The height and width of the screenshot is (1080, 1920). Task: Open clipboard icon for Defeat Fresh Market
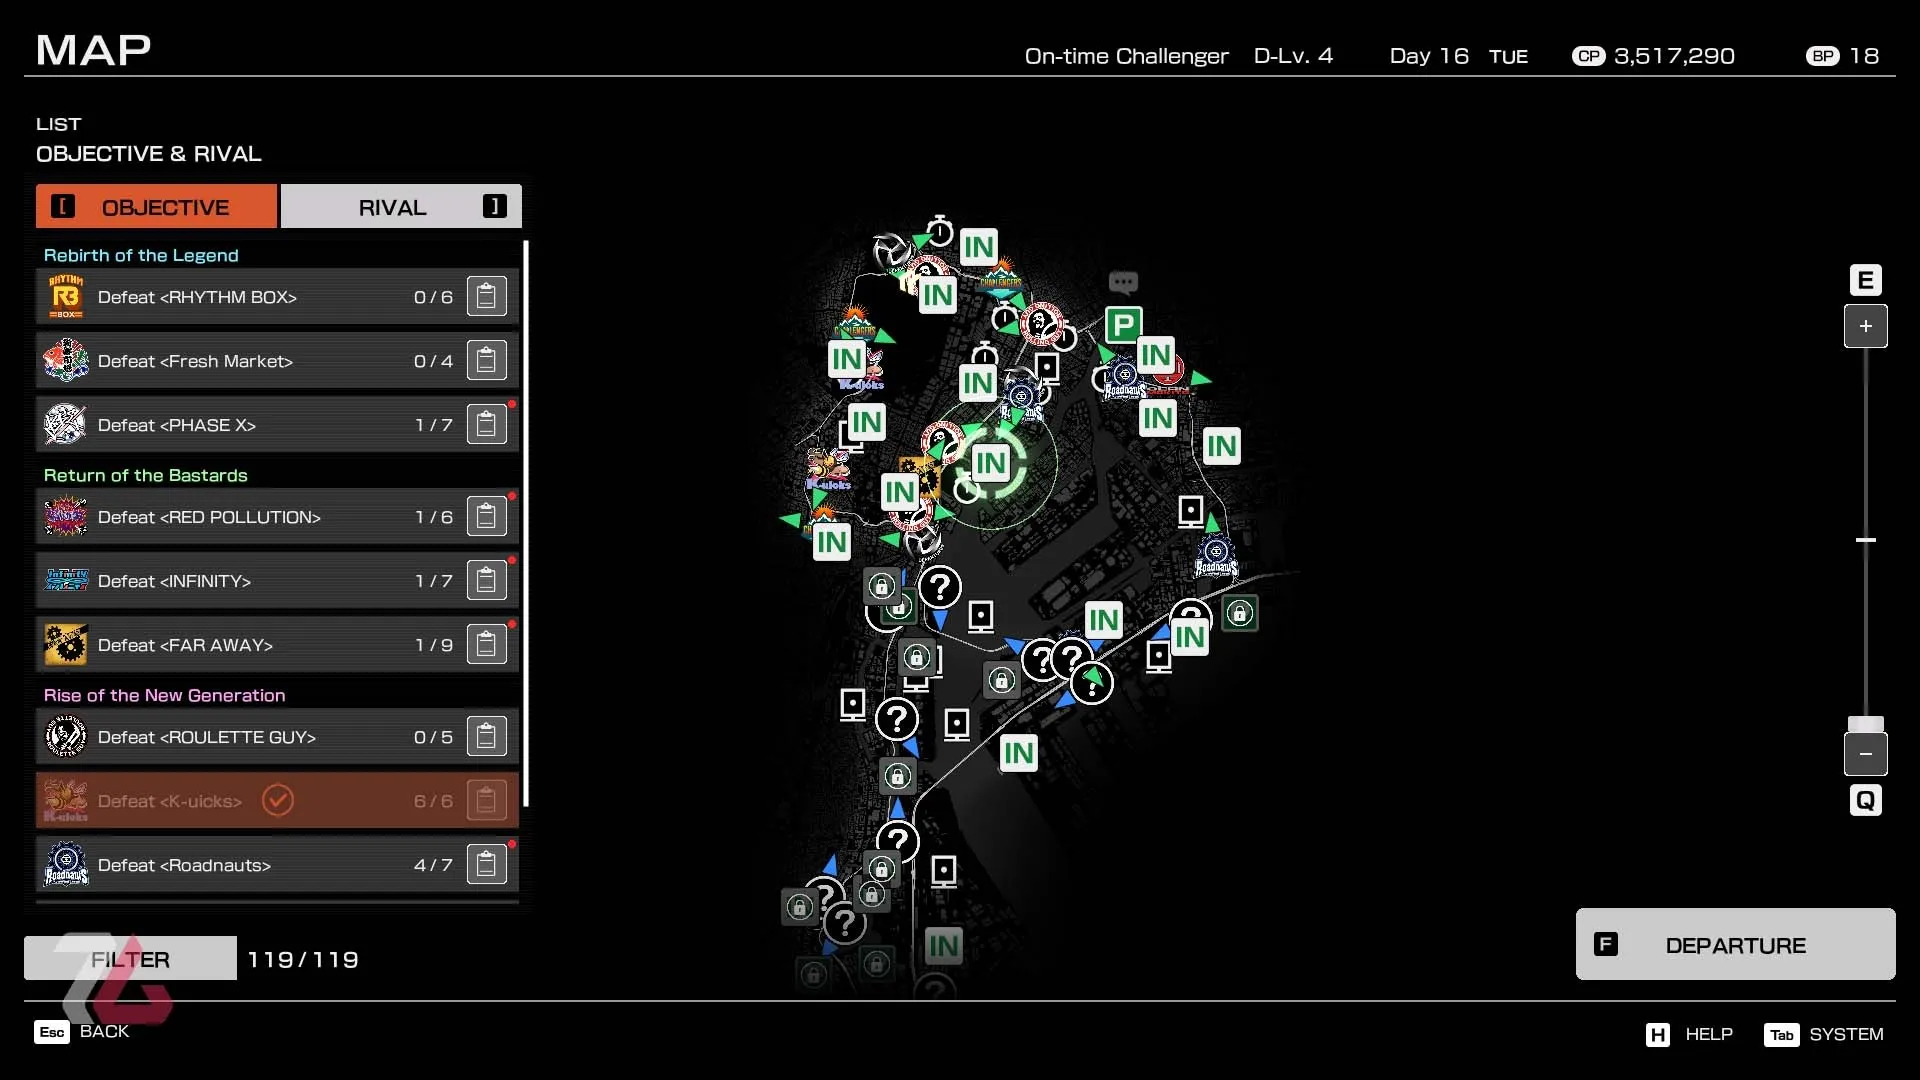tap(486, 361)
